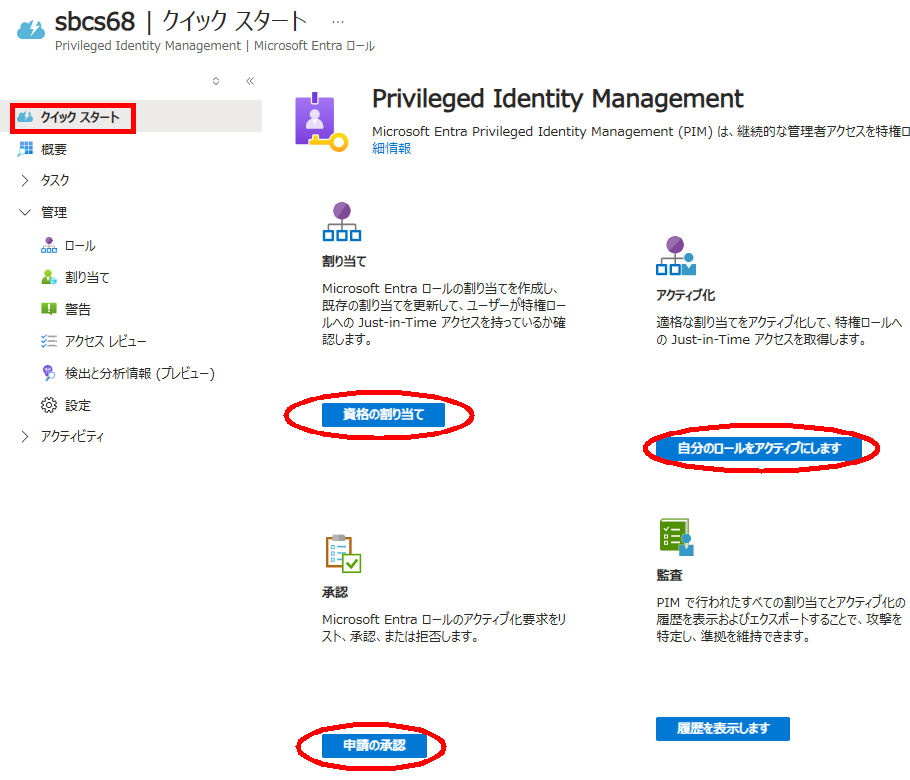Click the 設定 gear icon

[49, 405]
